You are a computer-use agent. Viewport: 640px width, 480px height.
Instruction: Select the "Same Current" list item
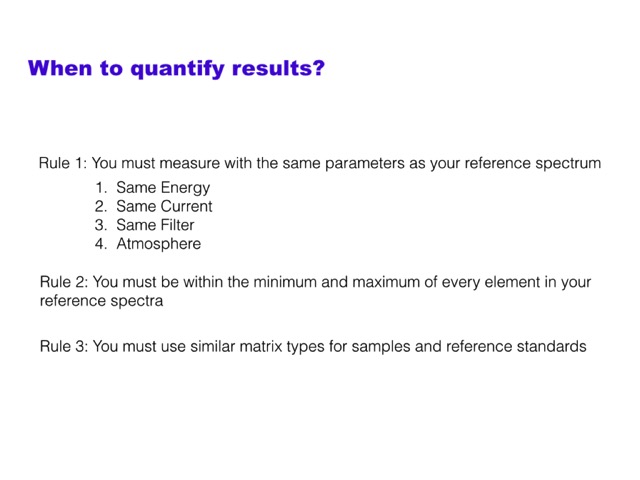[164, 206]
